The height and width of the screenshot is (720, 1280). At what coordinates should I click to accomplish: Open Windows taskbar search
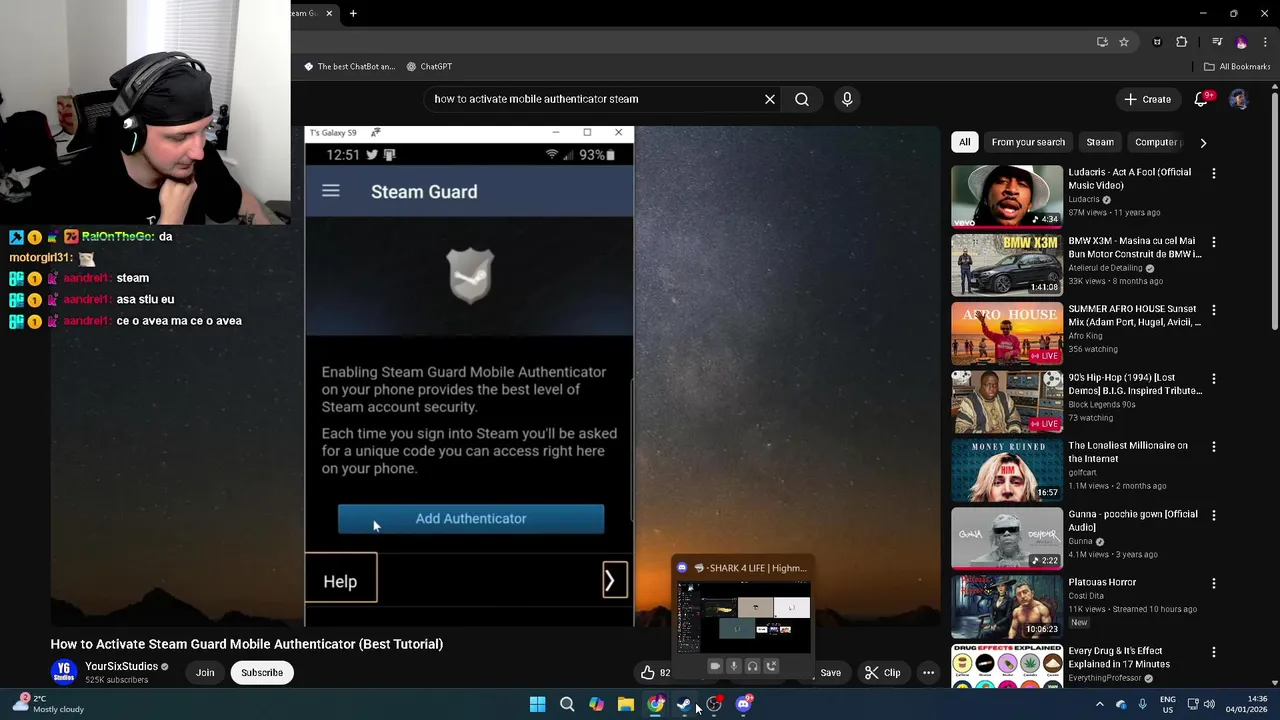567,704
